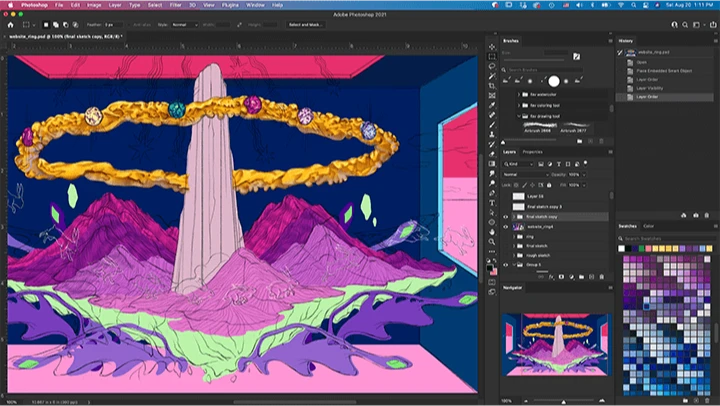
Task: Show the hidden ring group
Action: pyautogui.click(x=506, y=237)
